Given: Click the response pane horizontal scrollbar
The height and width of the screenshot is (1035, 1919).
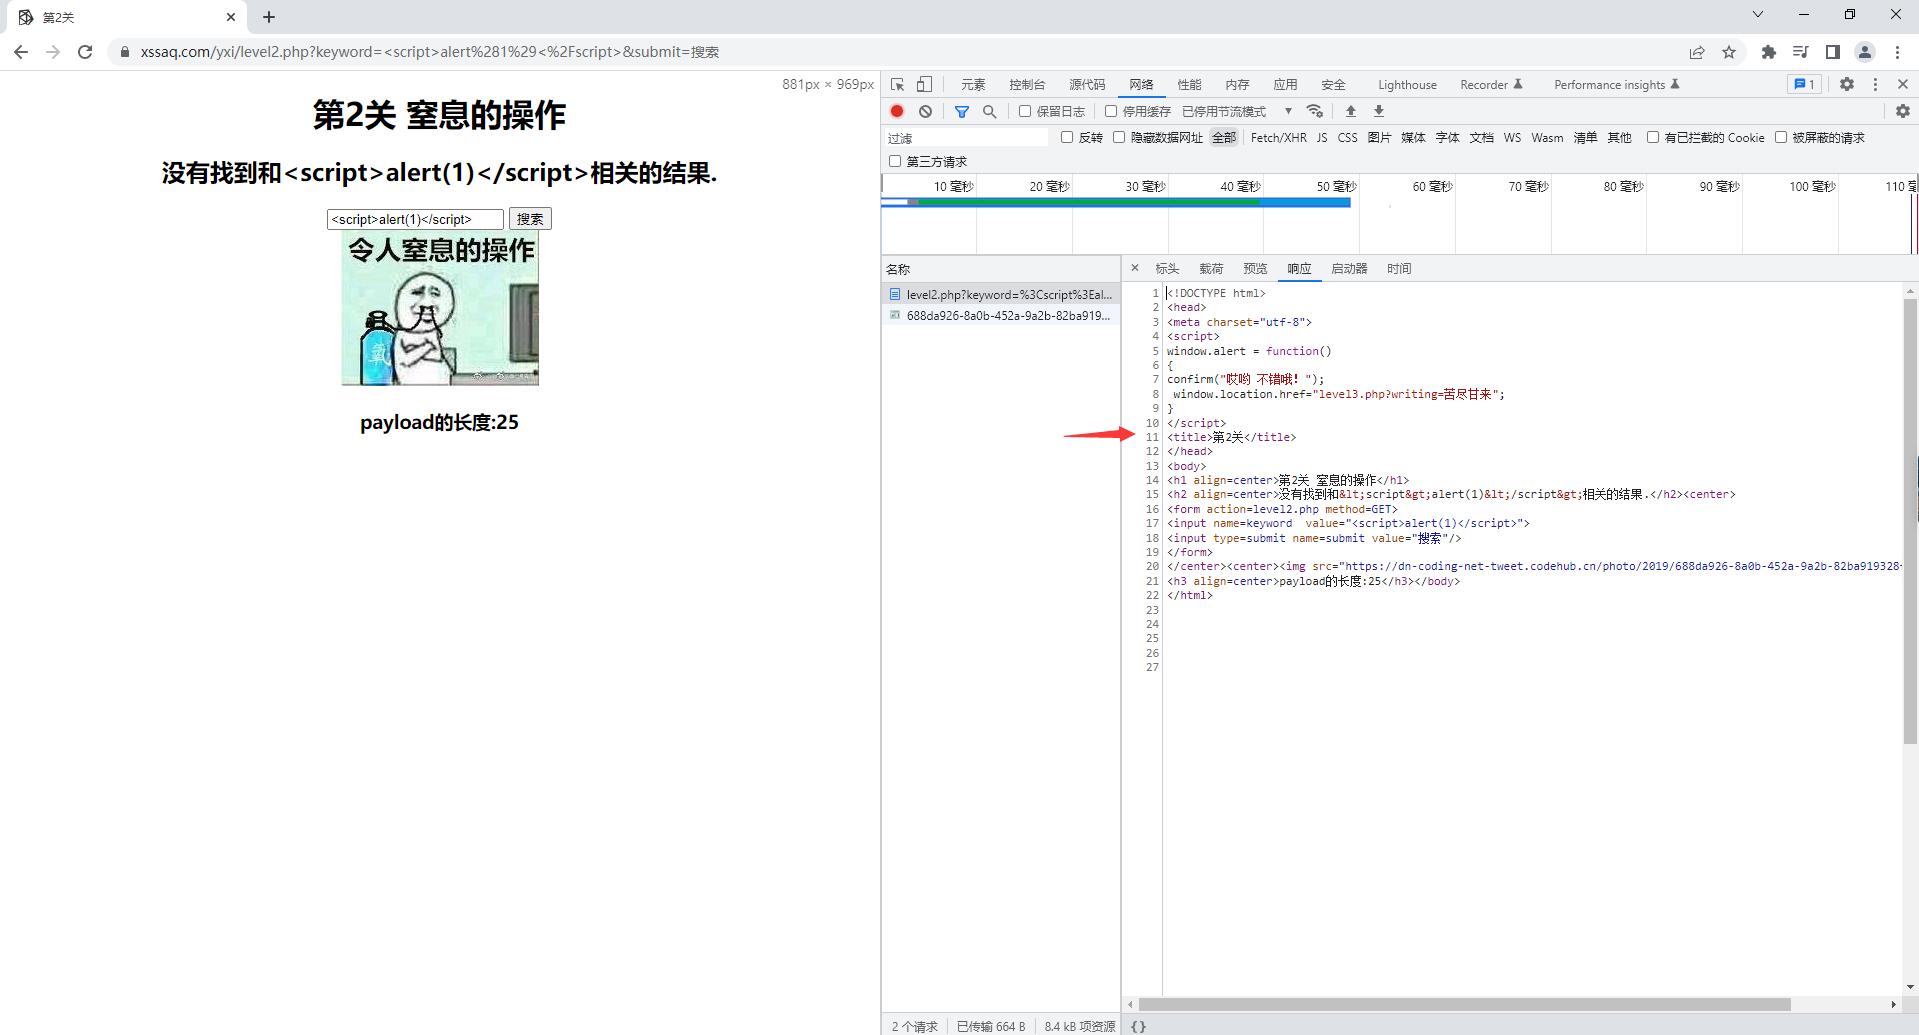Looking at the screenshot, I should point(1464,1004).
